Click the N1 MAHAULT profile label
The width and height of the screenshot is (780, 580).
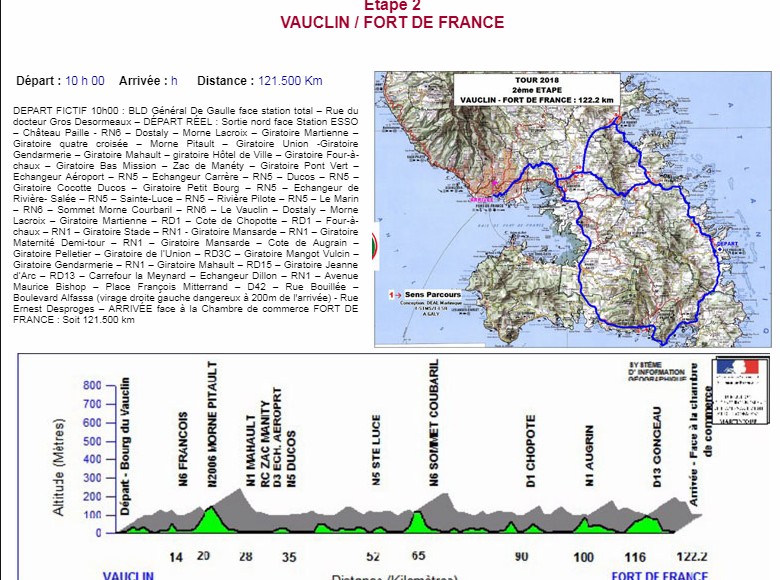(251, 451)
